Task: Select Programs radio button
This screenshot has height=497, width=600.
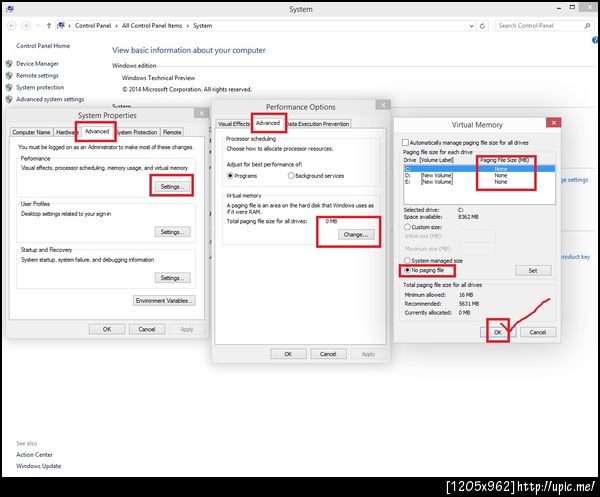Action: (x=230, y=176)
